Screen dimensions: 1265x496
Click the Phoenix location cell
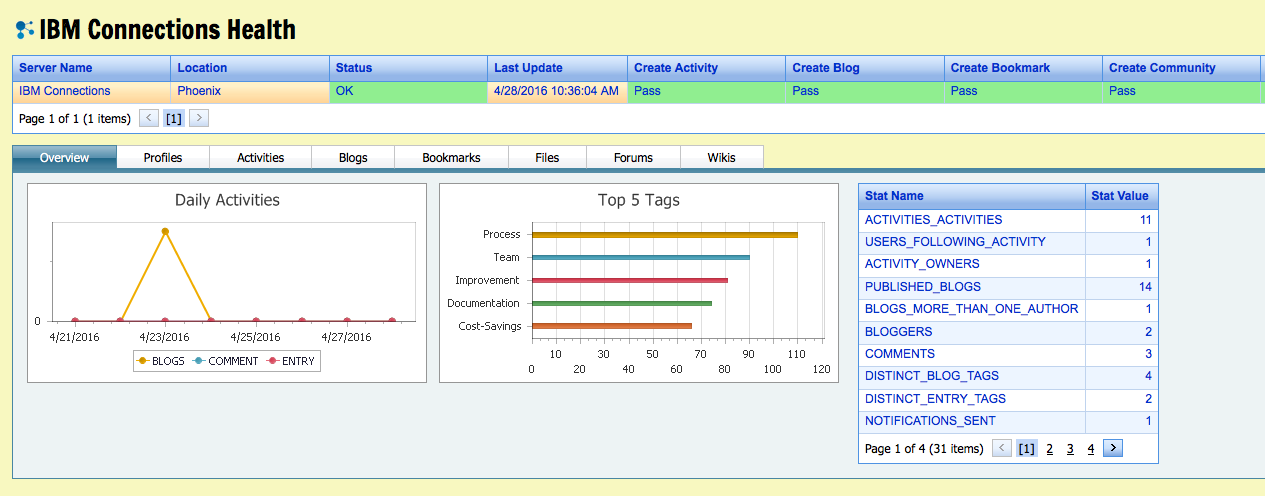tap(250, 91)
